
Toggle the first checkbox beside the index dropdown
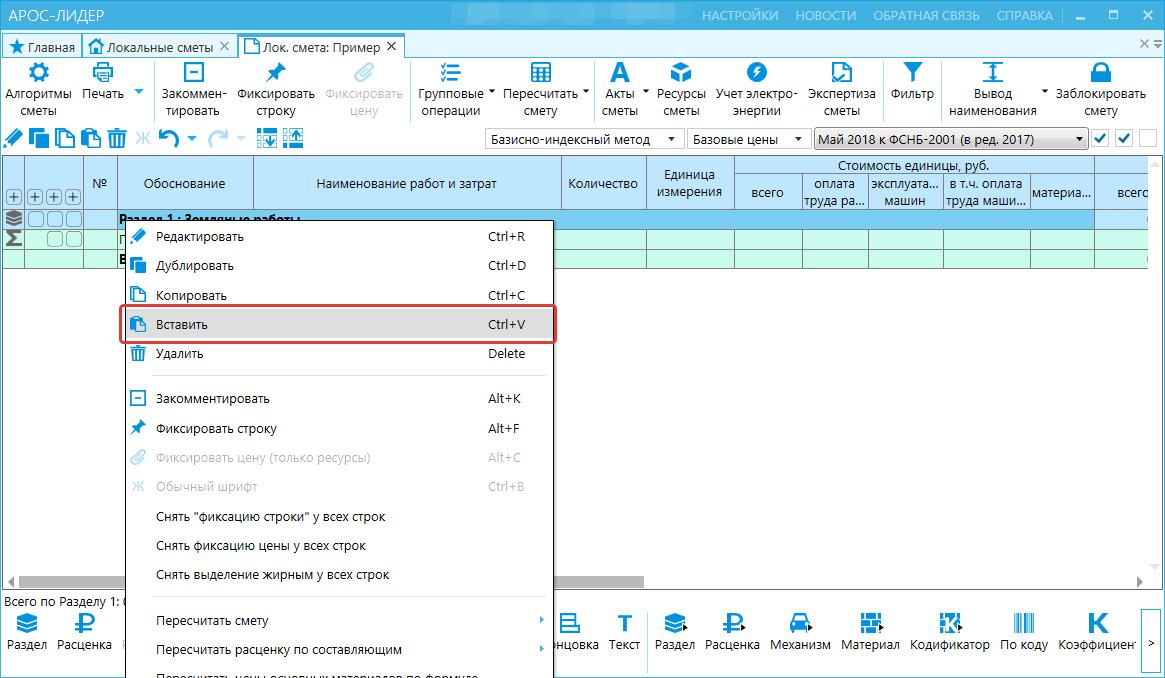[1100, 139]
